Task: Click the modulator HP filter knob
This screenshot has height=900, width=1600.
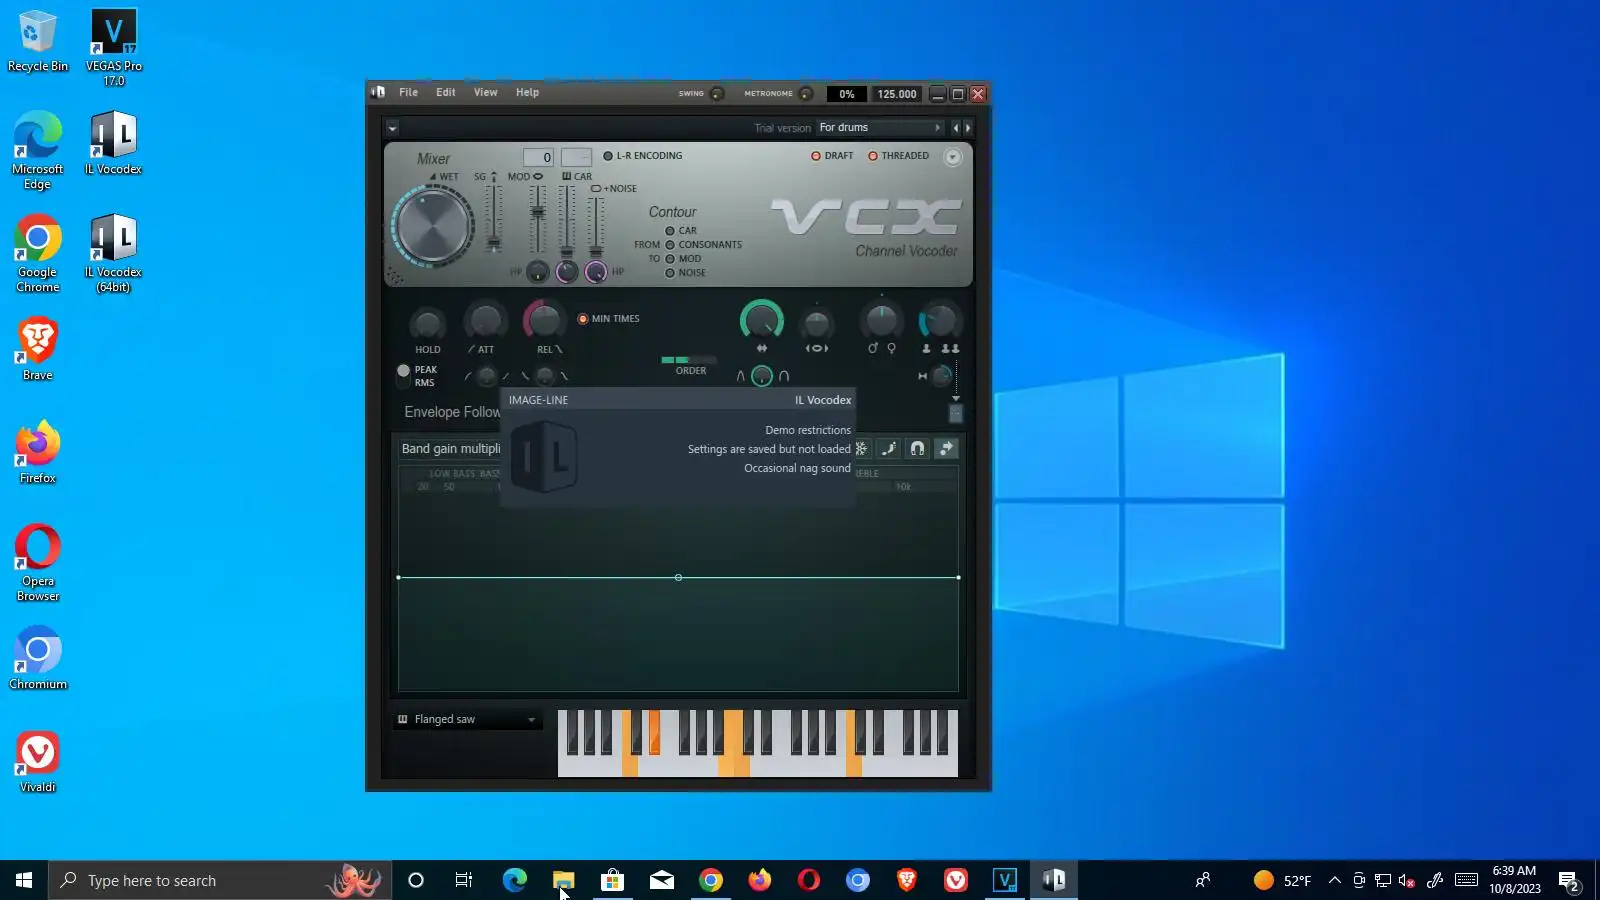Action: tap(538, 271)
